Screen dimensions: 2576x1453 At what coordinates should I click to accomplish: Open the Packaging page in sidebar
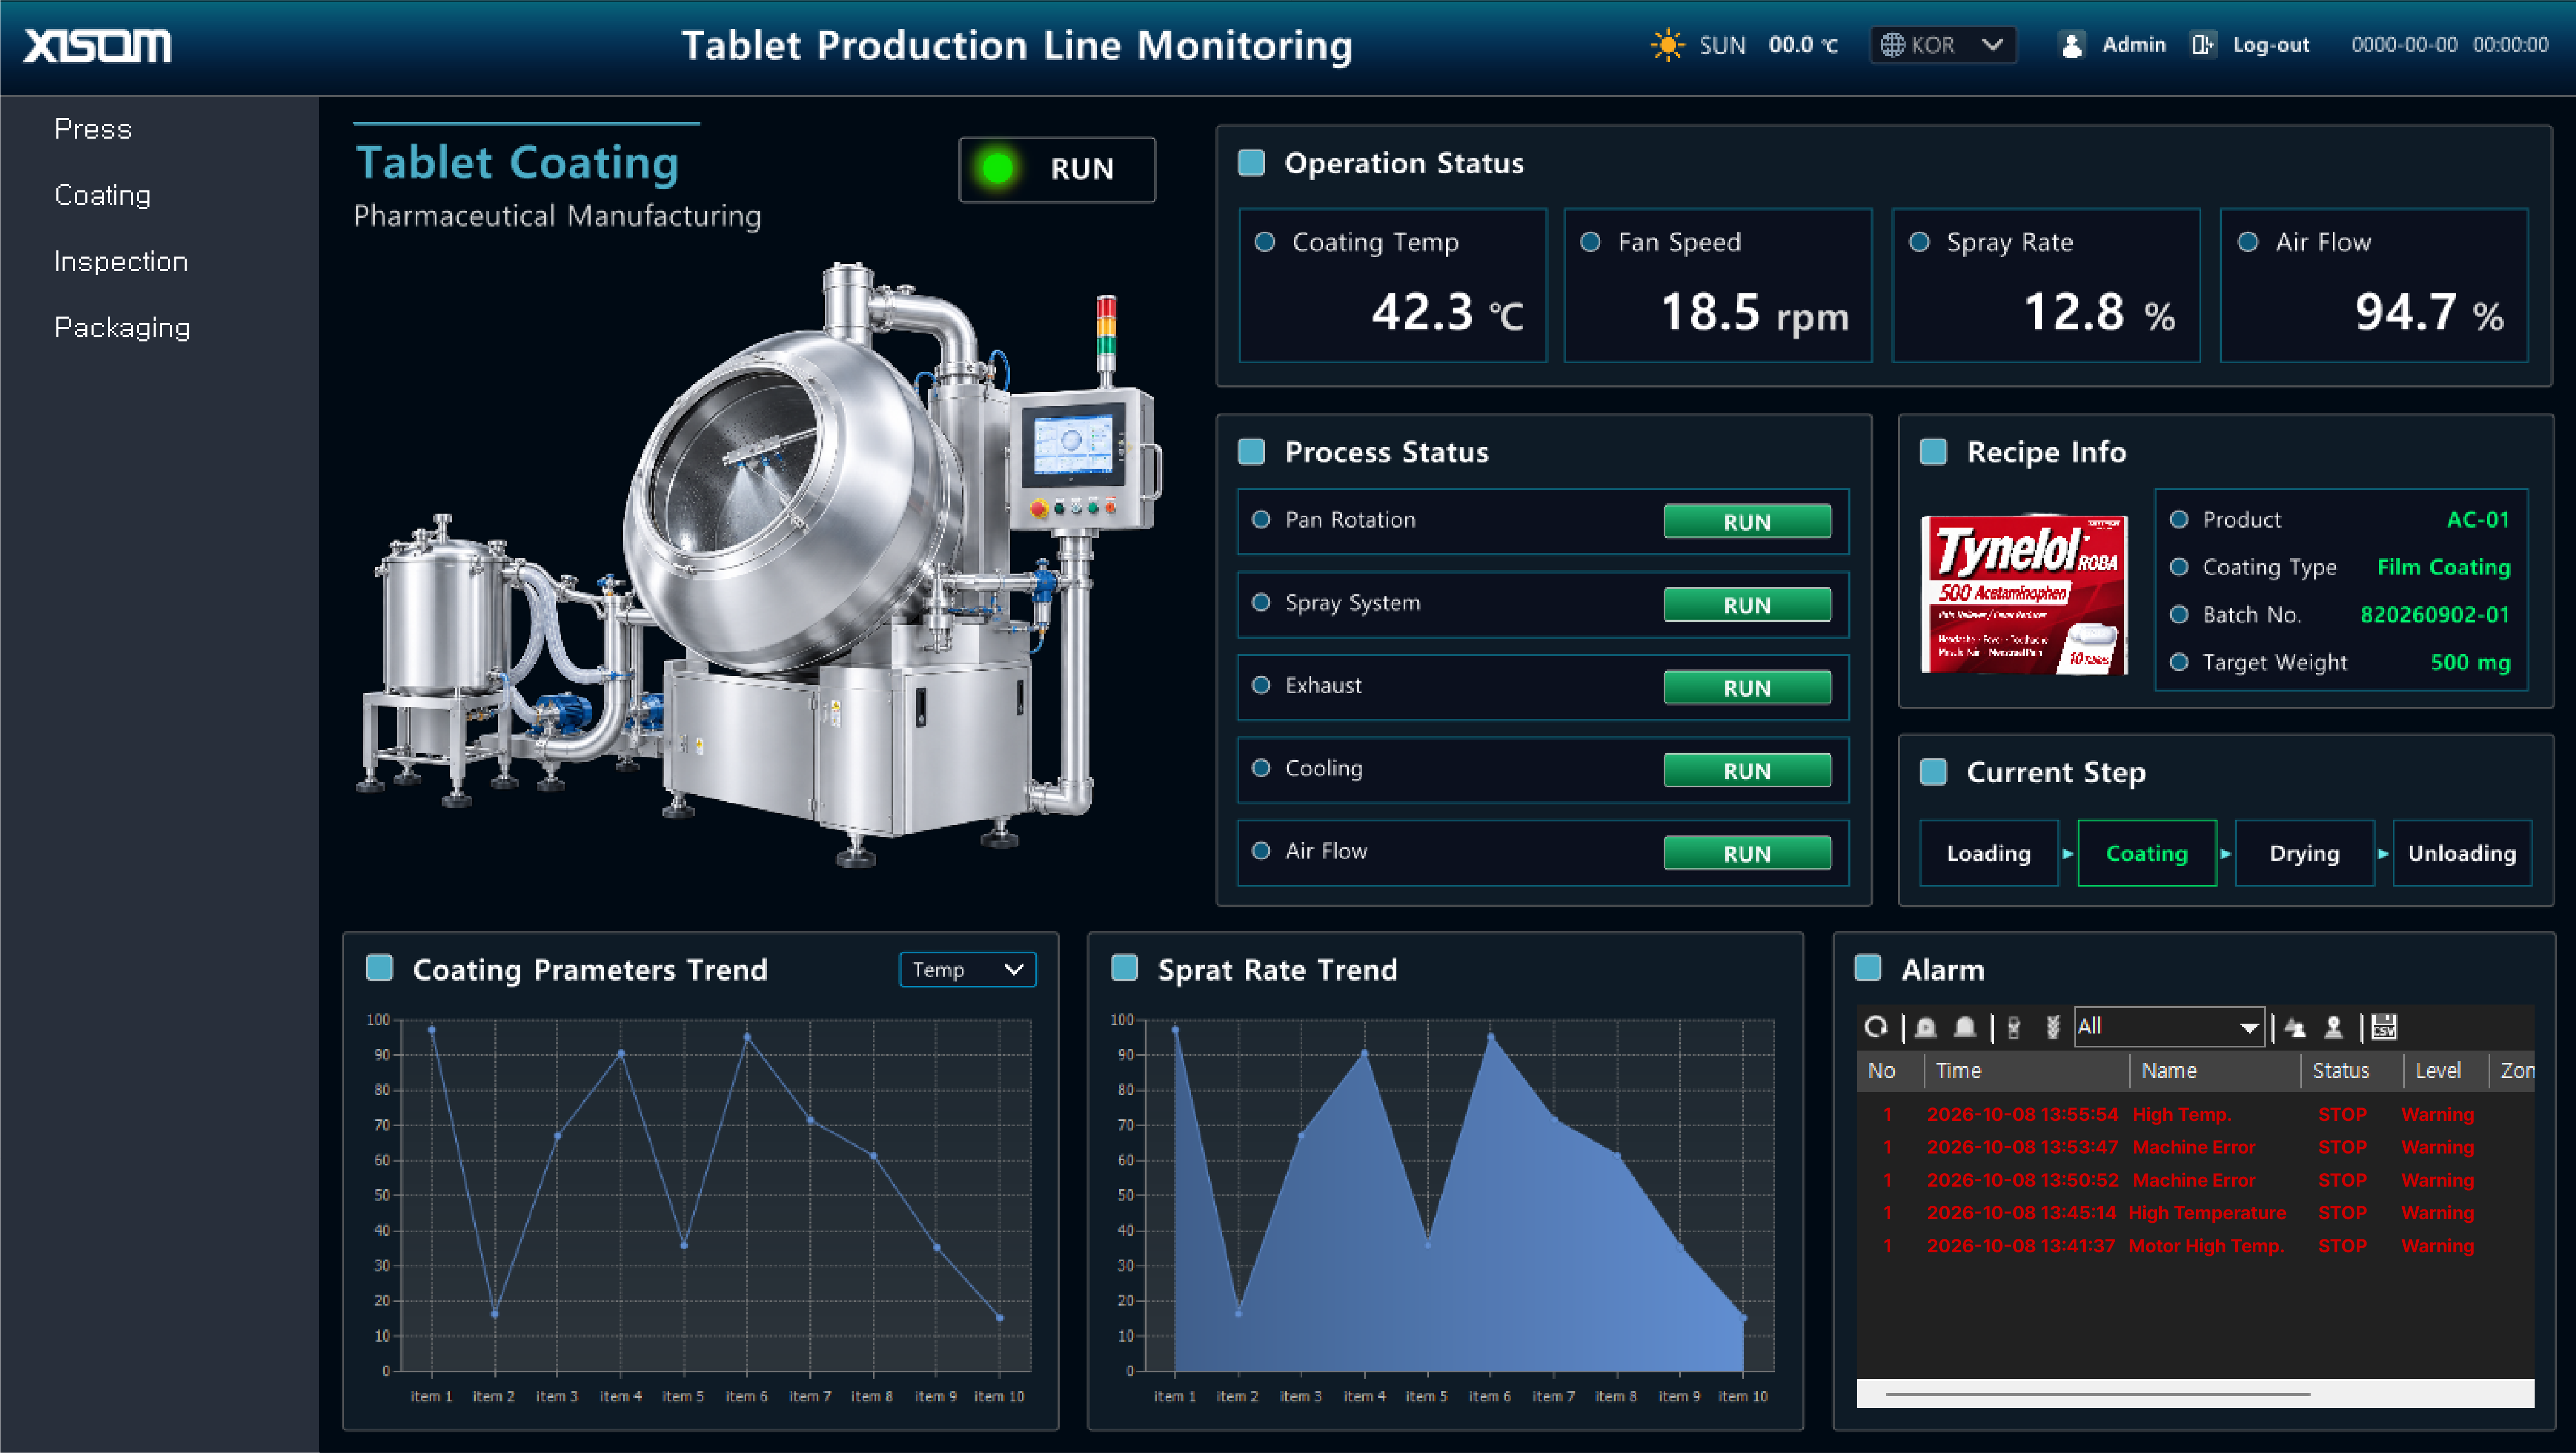[122, 327]
